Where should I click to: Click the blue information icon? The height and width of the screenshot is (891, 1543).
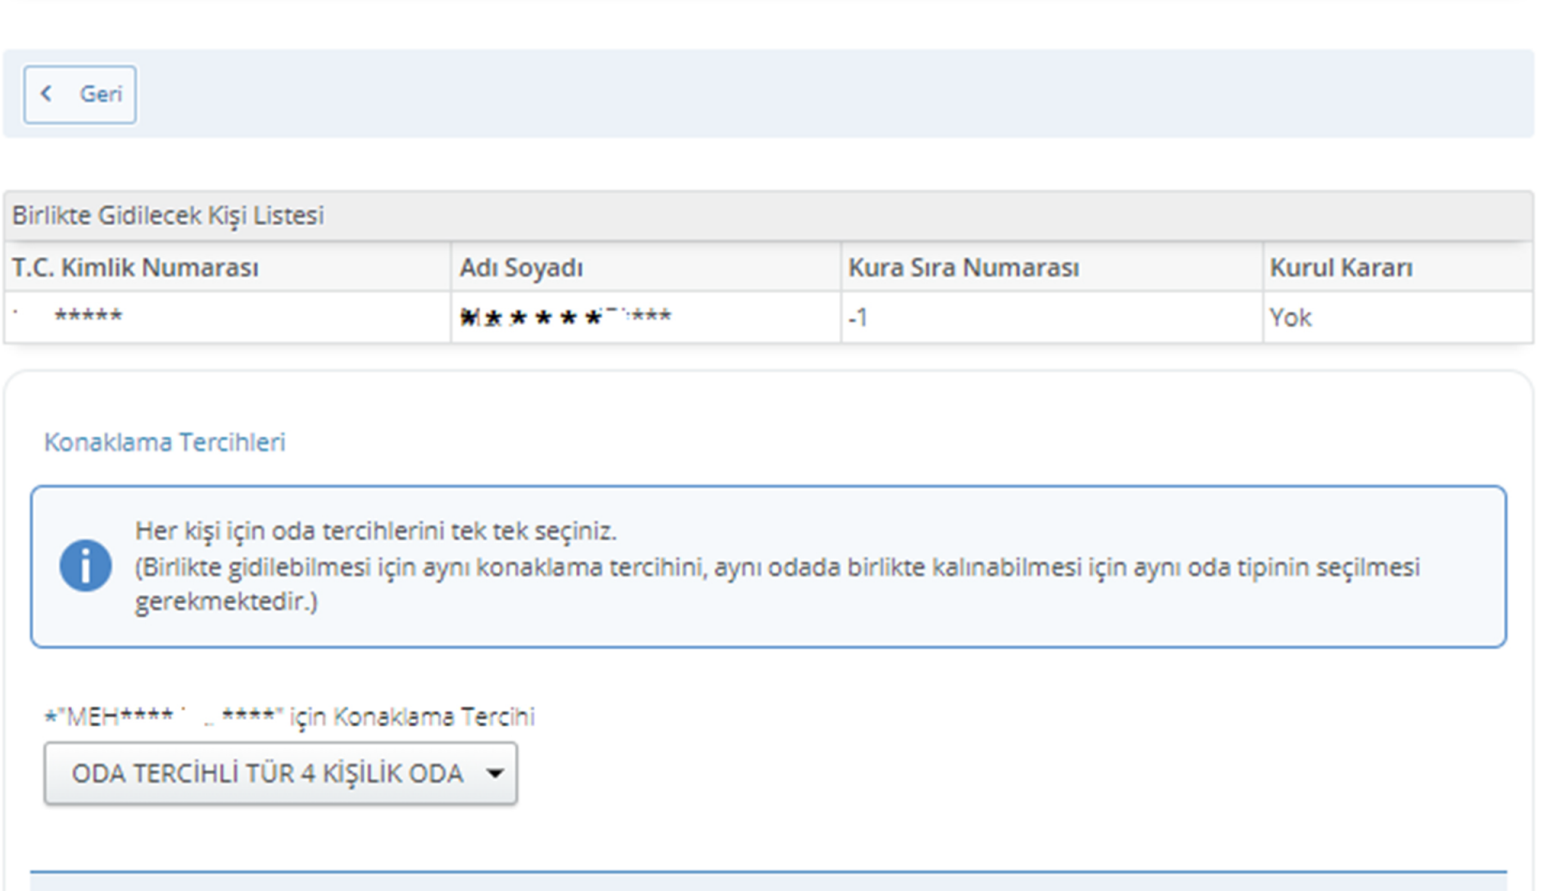87,565
